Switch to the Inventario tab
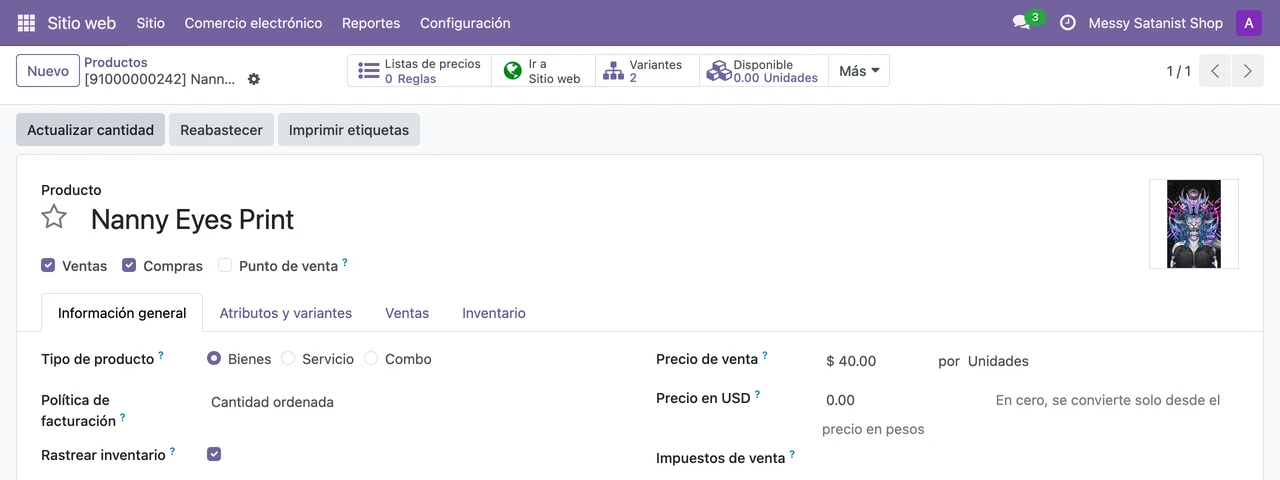This screenshot has width=1280, height=480. pyautogui.click(x=494, y=313)
